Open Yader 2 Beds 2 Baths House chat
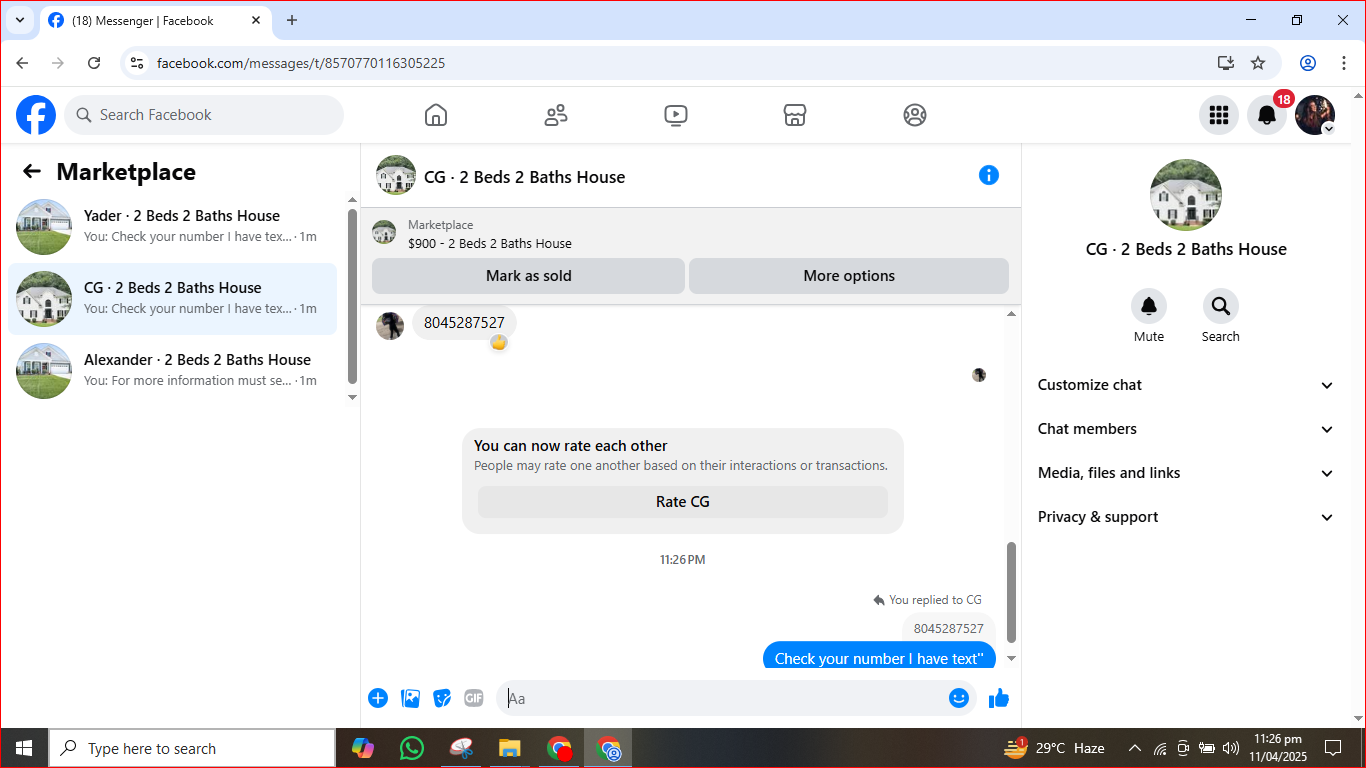The image size is (1366, 768). point(172,227)
